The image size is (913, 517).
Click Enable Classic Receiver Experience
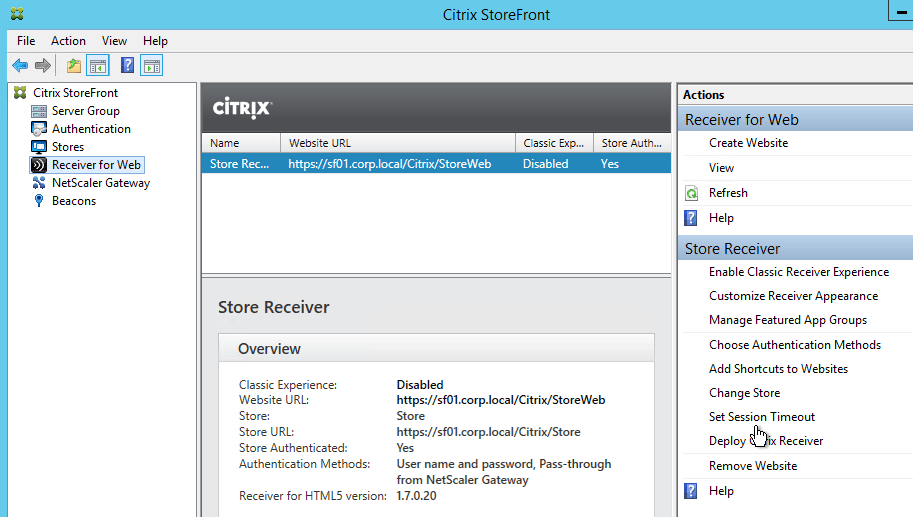pyautogui.click(x=799, y=272)
